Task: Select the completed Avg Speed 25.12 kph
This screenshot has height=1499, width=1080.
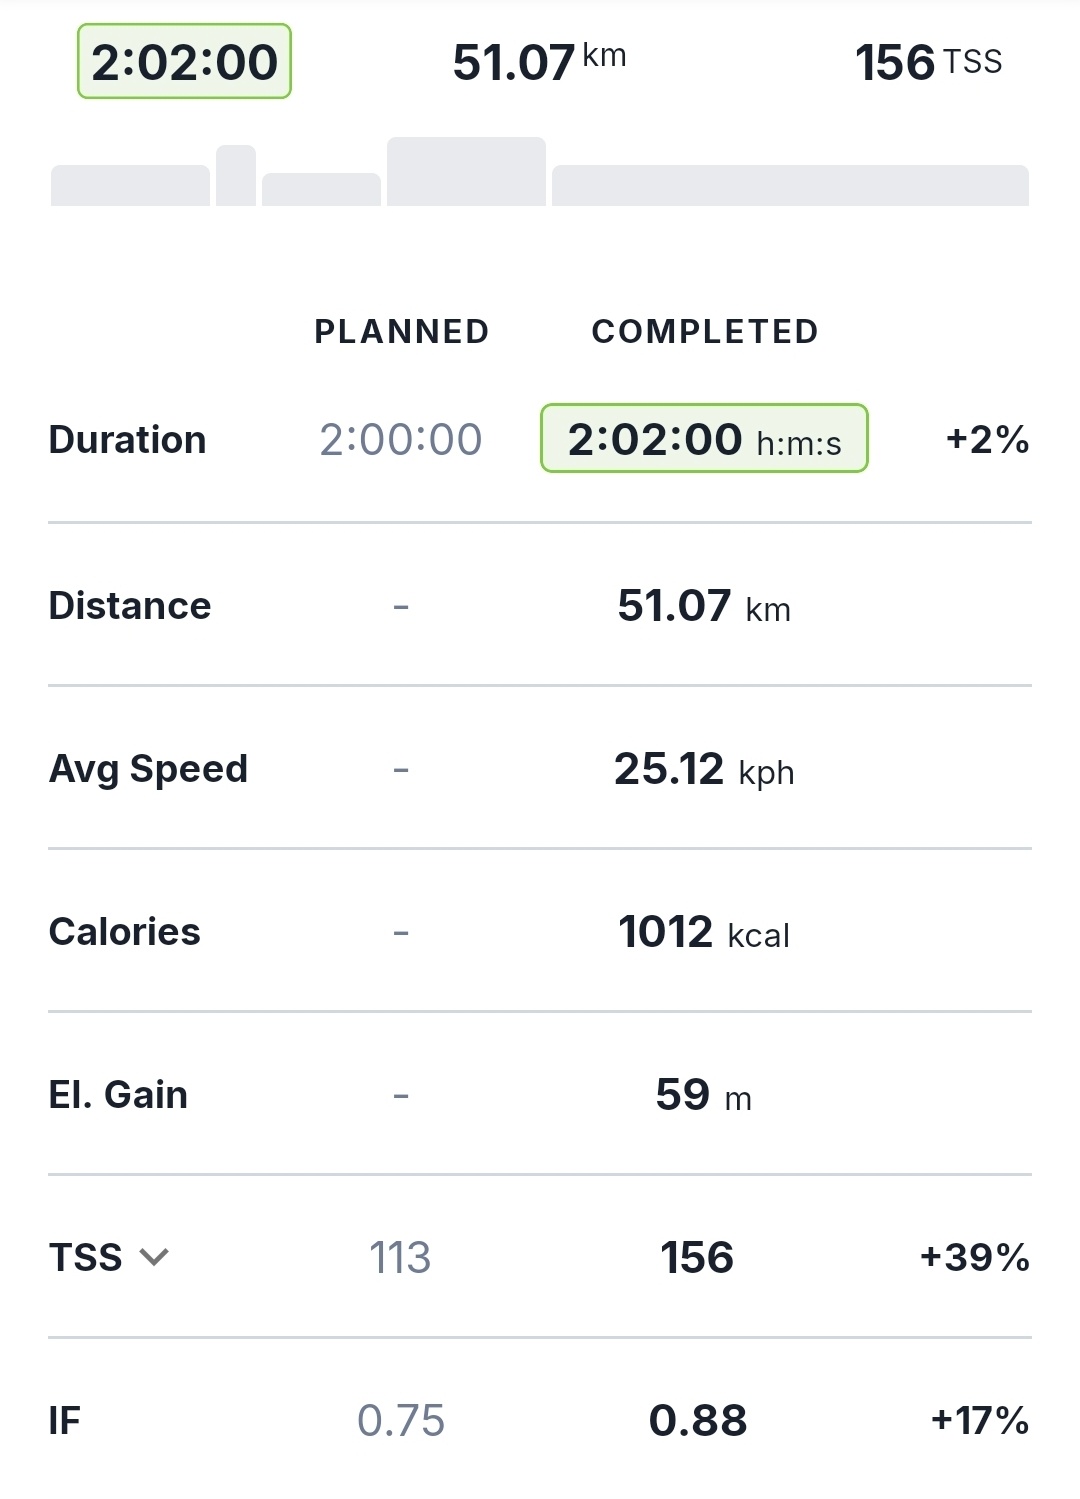Action: tap(704, 769)
